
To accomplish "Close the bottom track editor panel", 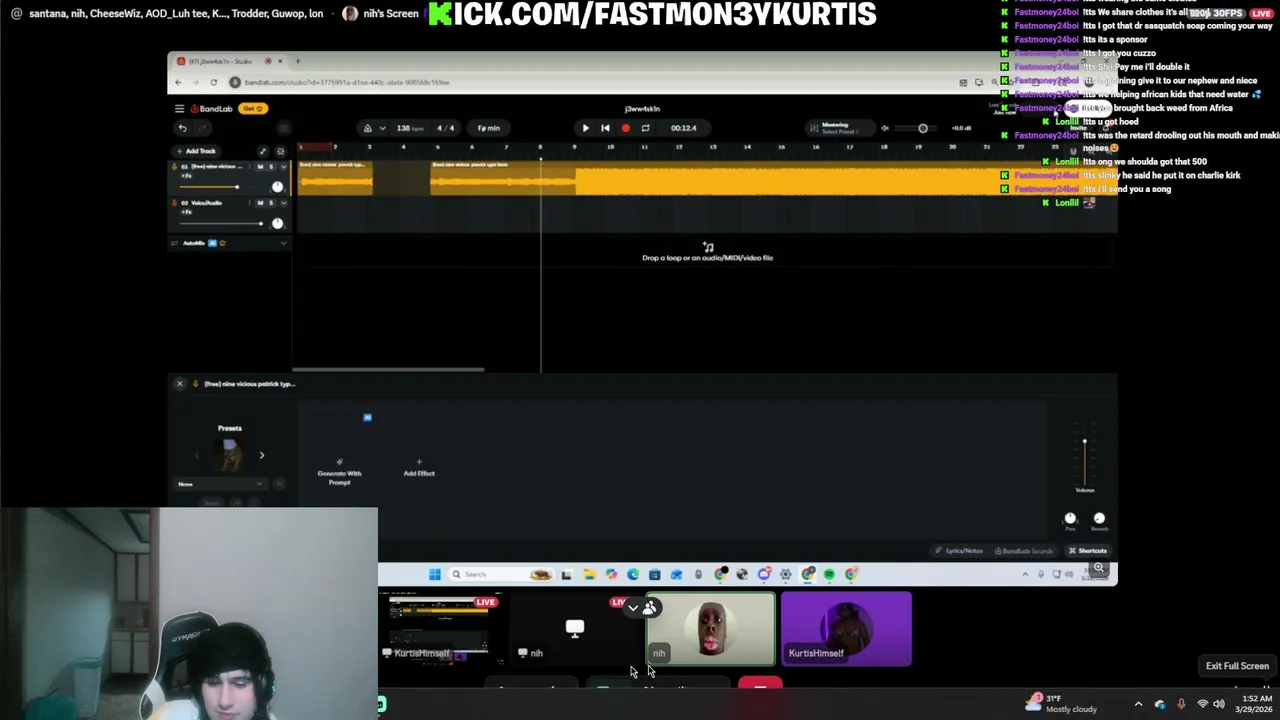I will pos(180,384).
